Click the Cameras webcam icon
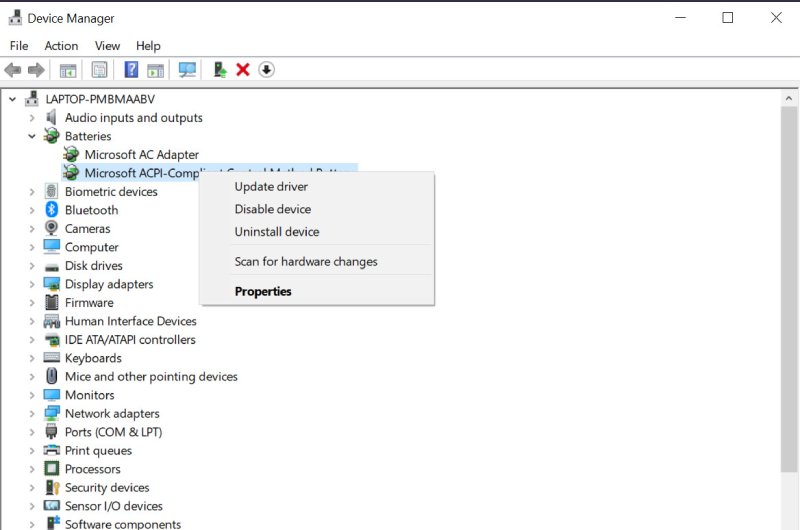This screenshot has height=530, width=800. (x=51, y=228)
